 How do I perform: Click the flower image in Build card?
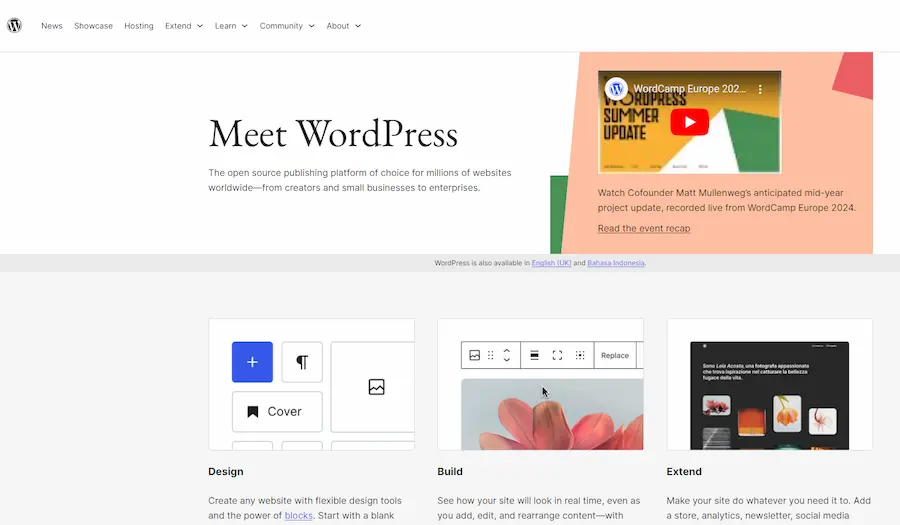click(552, 414)
